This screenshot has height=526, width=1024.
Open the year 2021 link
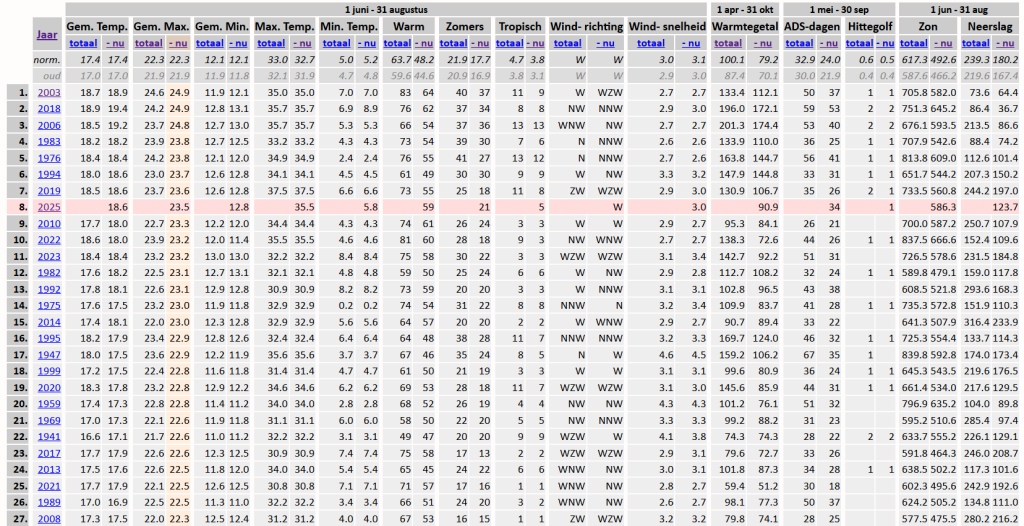point(49,486)
